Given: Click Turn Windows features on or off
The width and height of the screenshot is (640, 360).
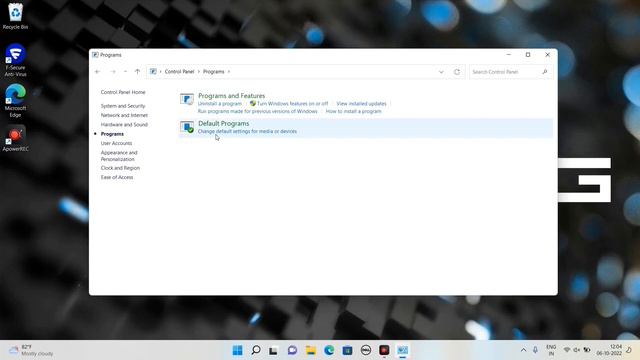Looking at the screenshot, I should [x=292, y=104].
